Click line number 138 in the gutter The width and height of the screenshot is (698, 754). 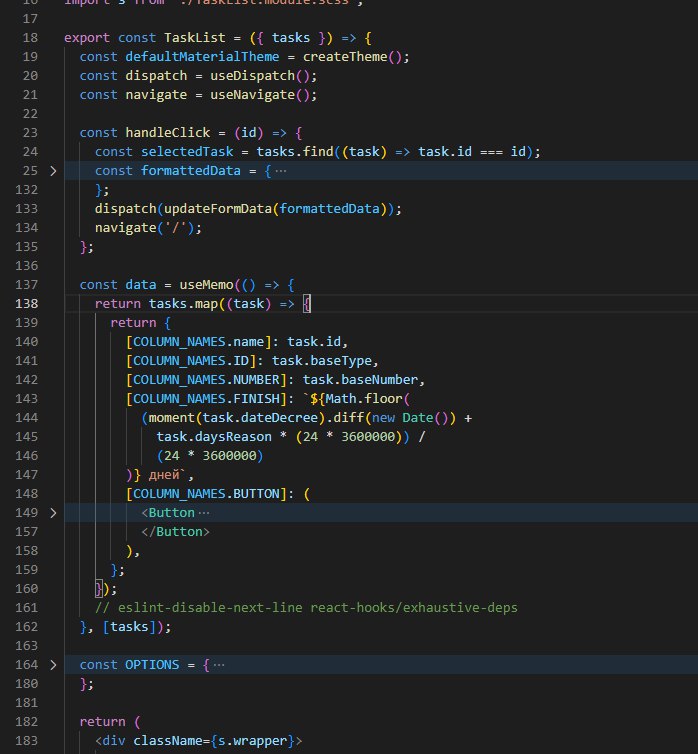coord(26,304)
